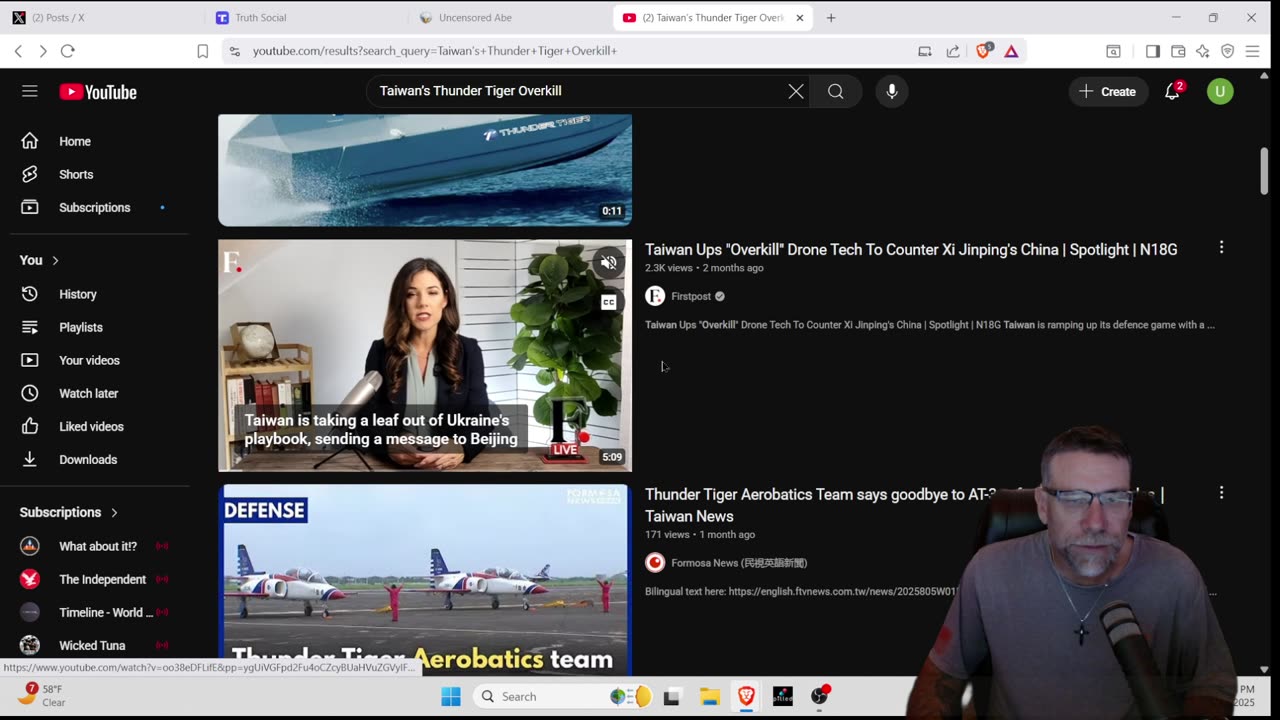Go to the YouTube logo home page
The height and width of the screenshot is (720, 1280).
[98, 92]
